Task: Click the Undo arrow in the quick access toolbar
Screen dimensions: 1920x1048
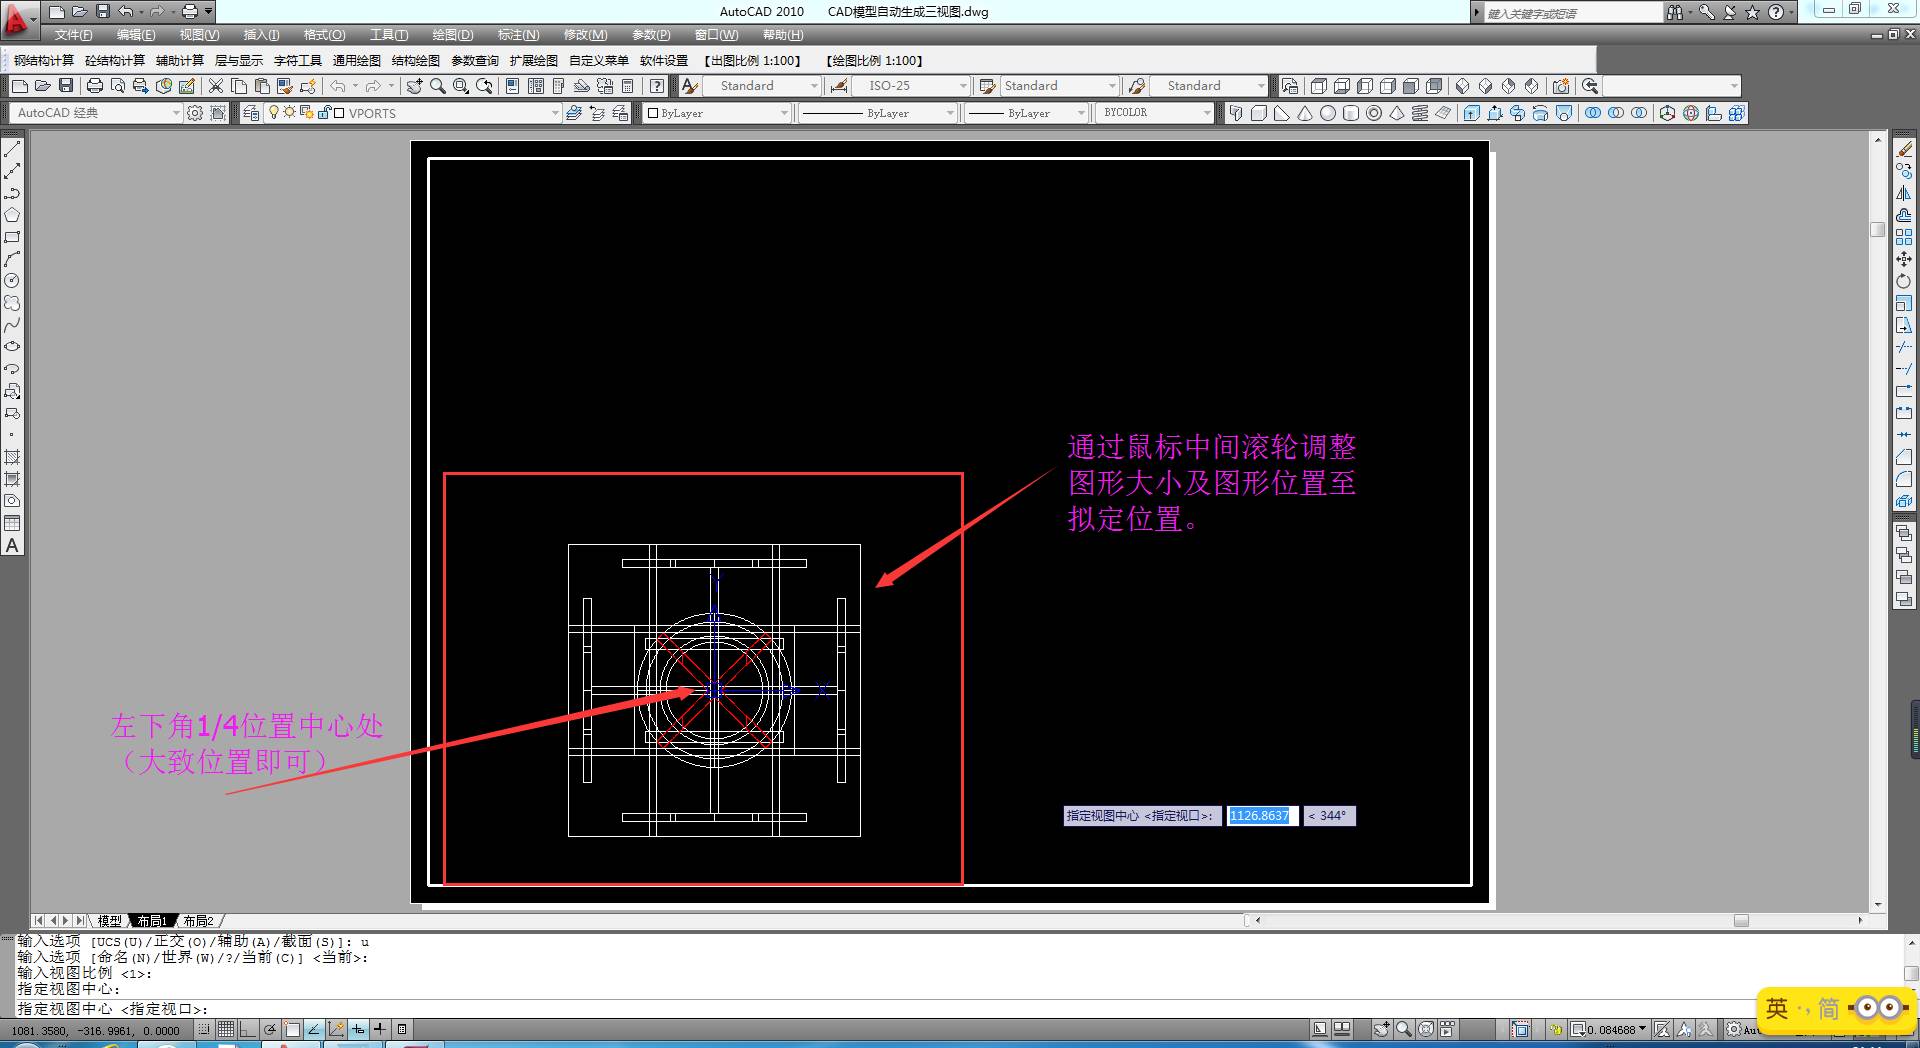Action: (x=125, y=12)
